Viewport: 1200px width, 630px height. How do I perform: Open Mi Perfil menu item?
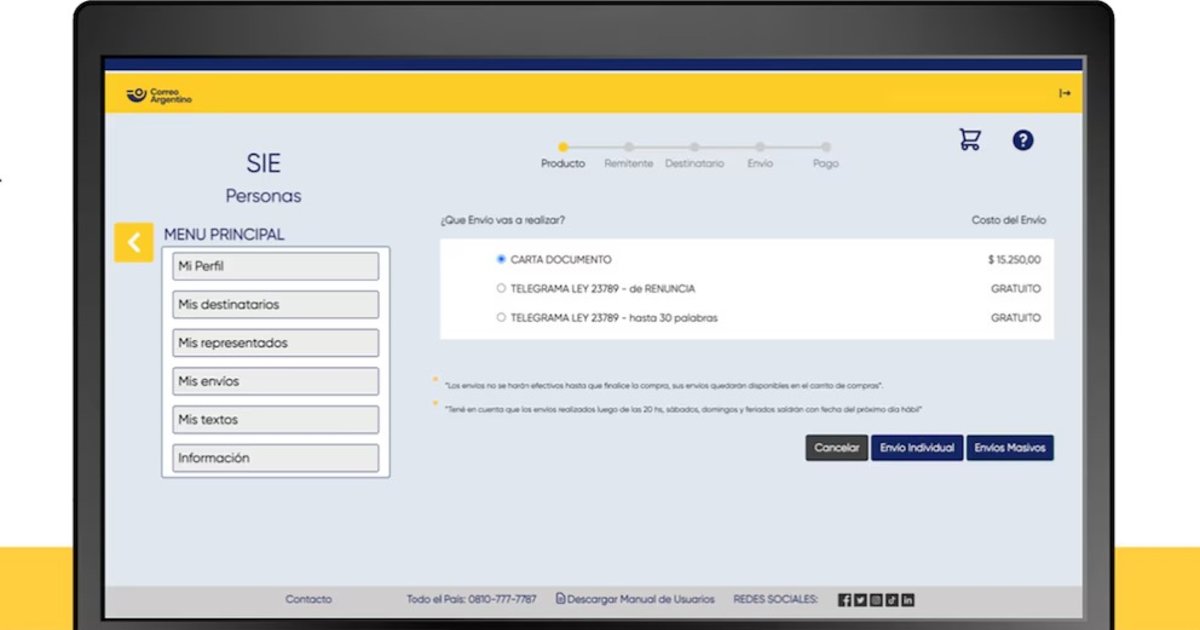click(276, 266)
